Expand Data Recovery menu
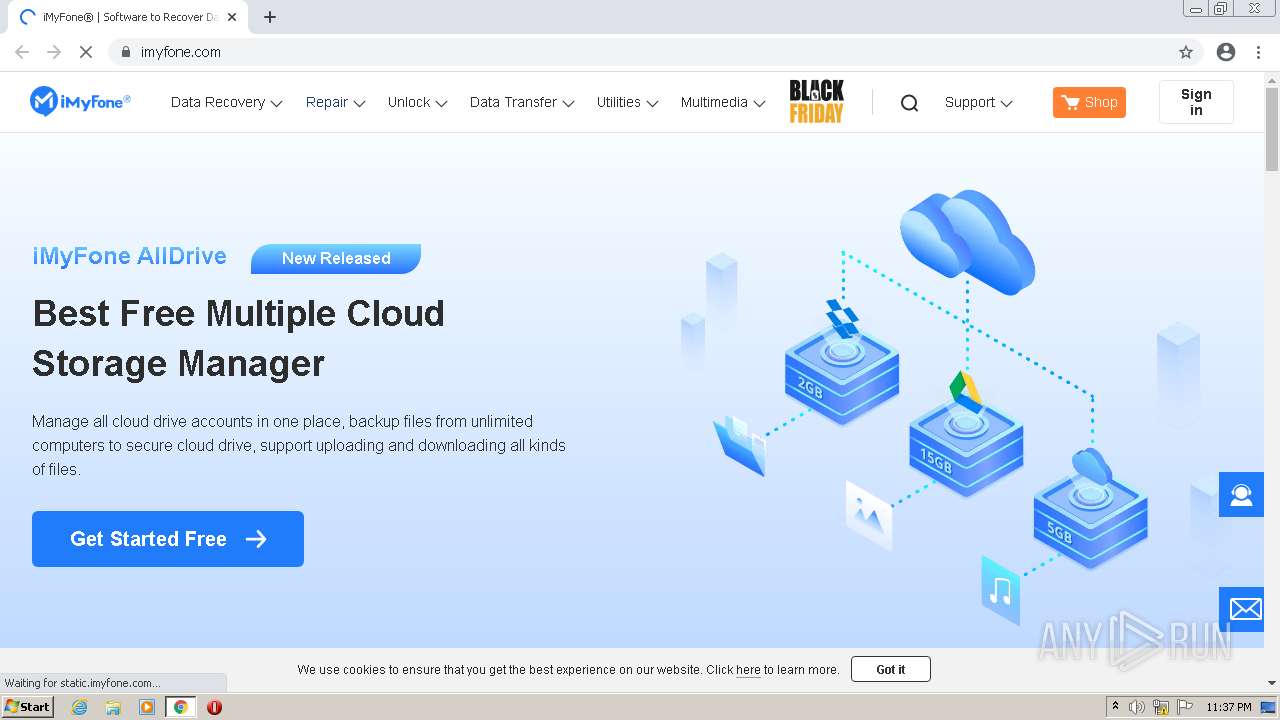 (x=227, y=102)
